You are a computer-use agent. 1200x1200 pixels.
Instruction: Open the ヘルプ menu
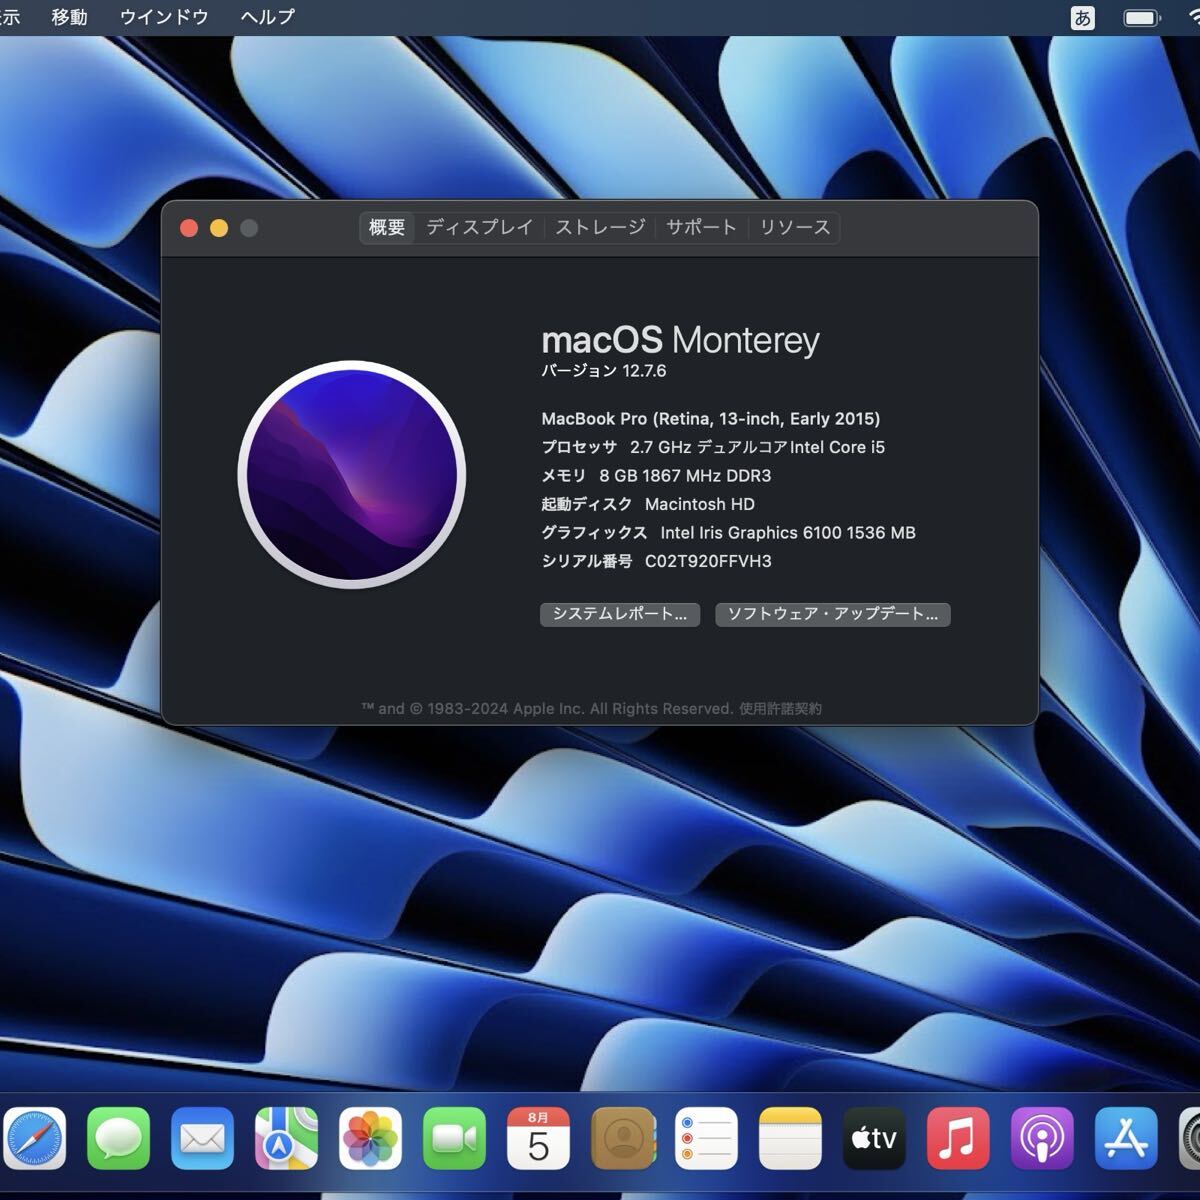tap(267, 17)
